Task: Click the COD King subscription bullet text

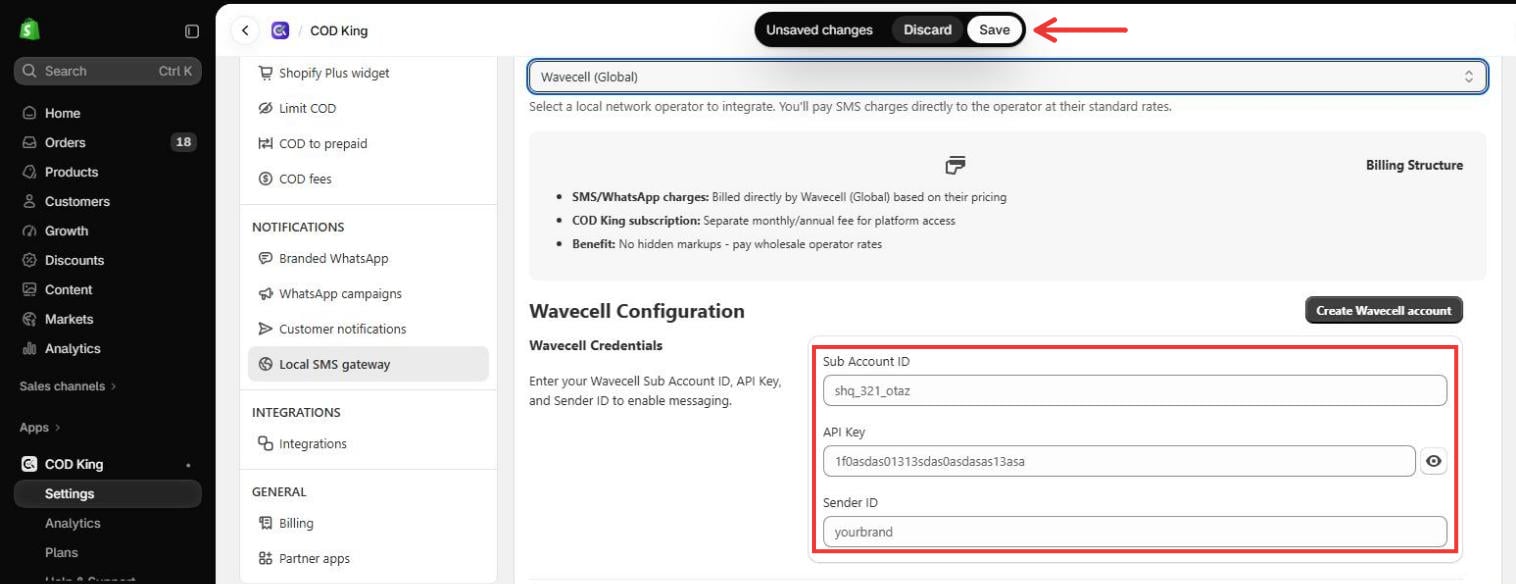Action: click(x=763, y=221)
